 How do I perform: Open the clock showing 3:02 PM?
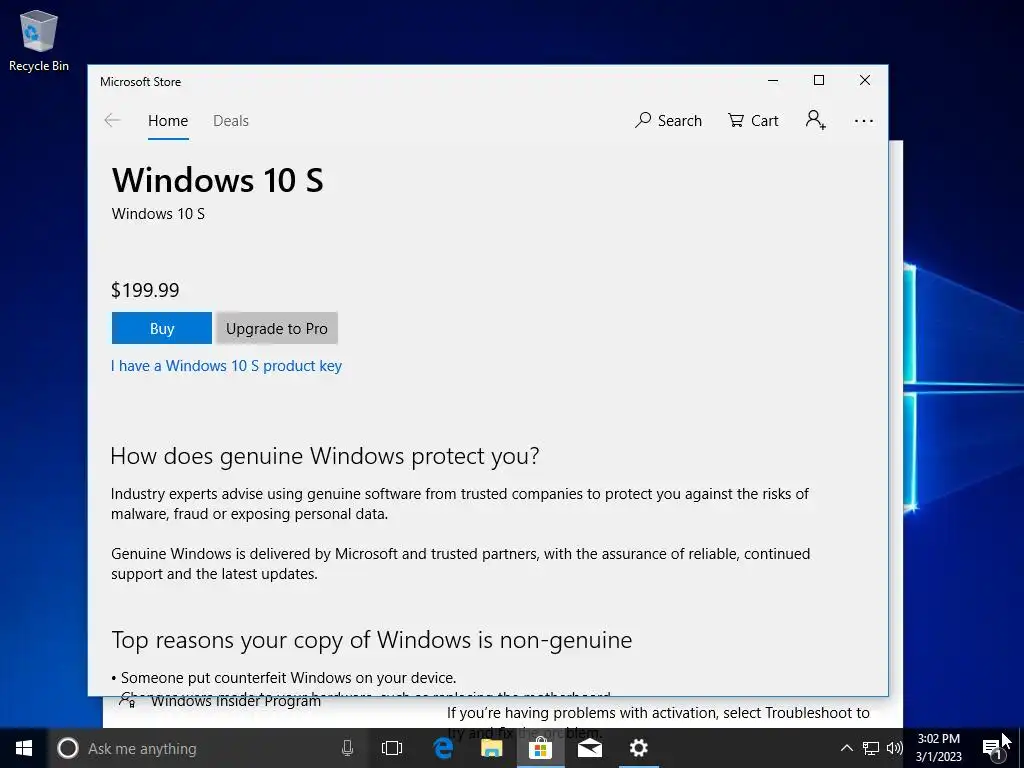tap(938, 748)
